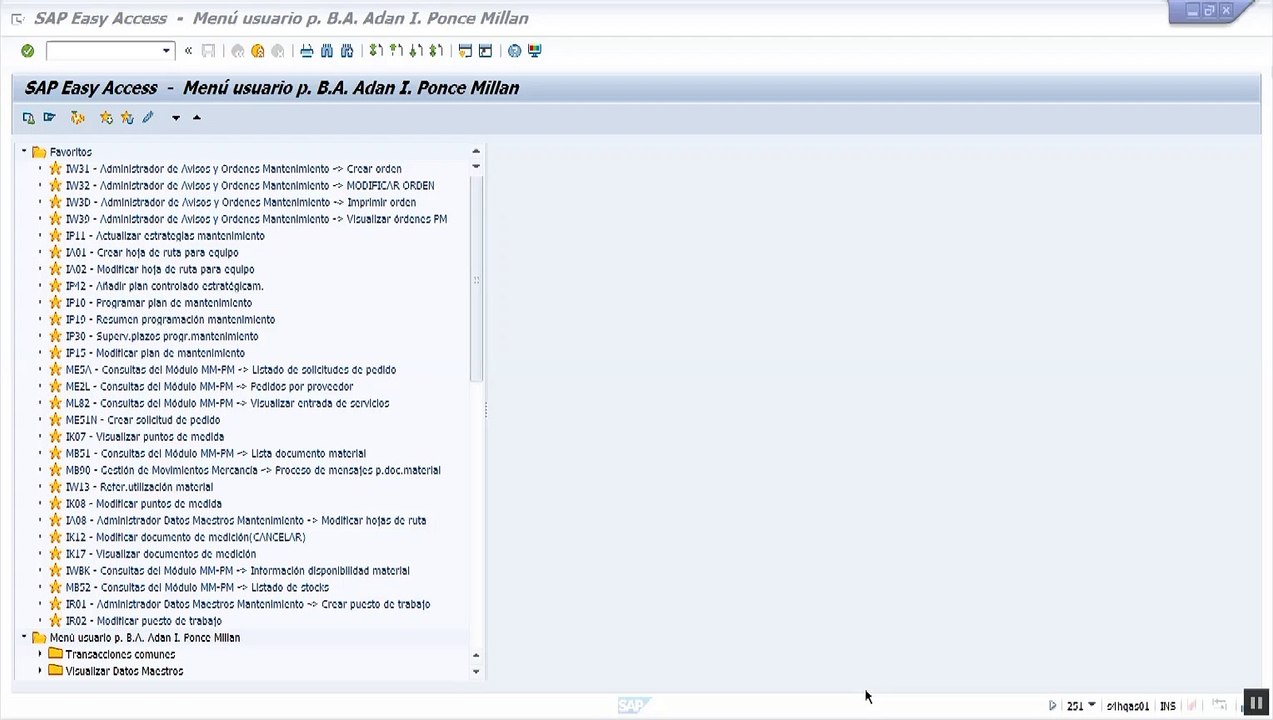
Task: Click the pause button overlay
Action: point(1257,703)
